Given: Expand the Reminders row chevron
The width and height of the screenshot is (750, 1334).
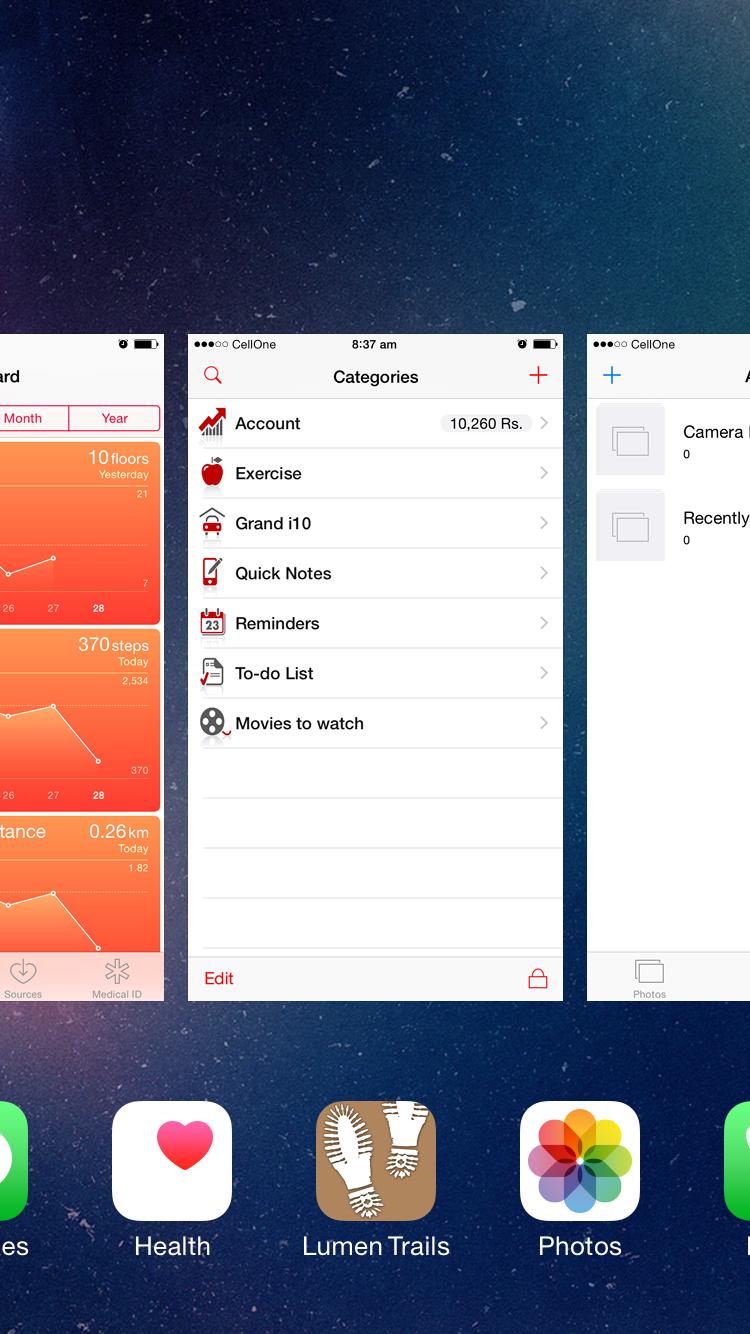Looking at the screenshot, I should [x=544, y=623].
